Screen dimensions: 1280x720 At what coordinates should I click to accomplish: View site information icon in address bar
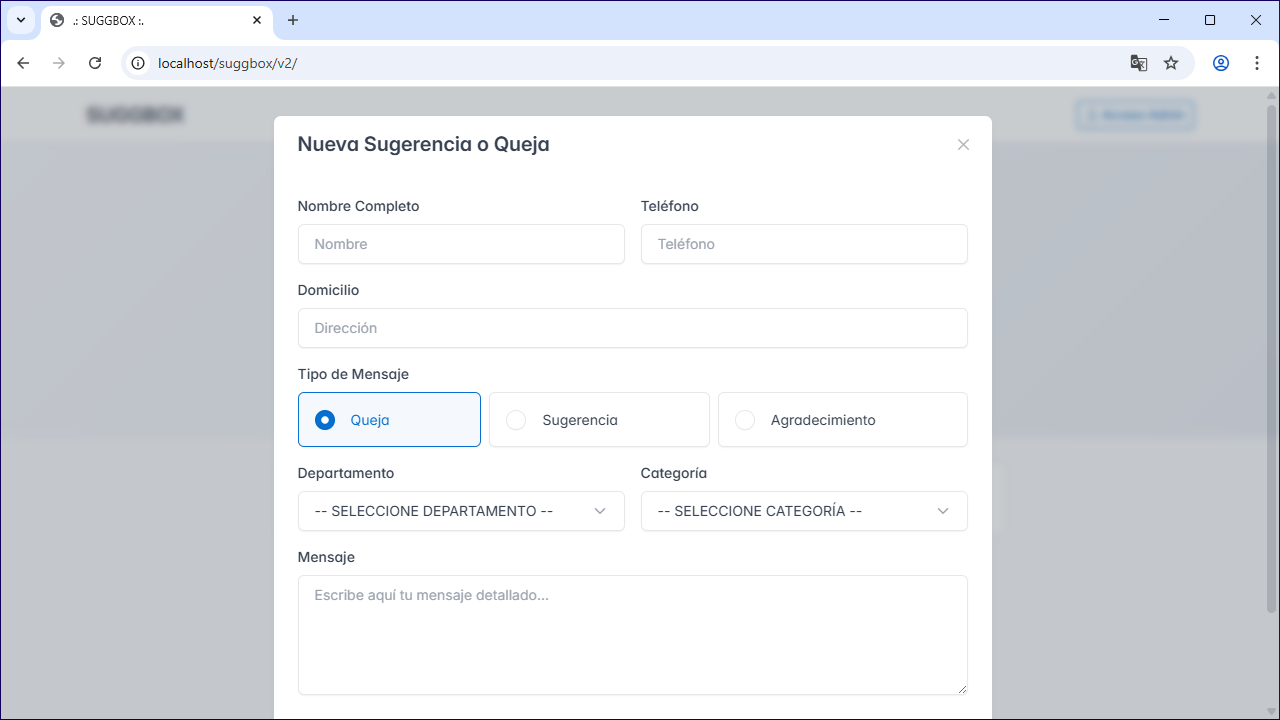(139, 63)
